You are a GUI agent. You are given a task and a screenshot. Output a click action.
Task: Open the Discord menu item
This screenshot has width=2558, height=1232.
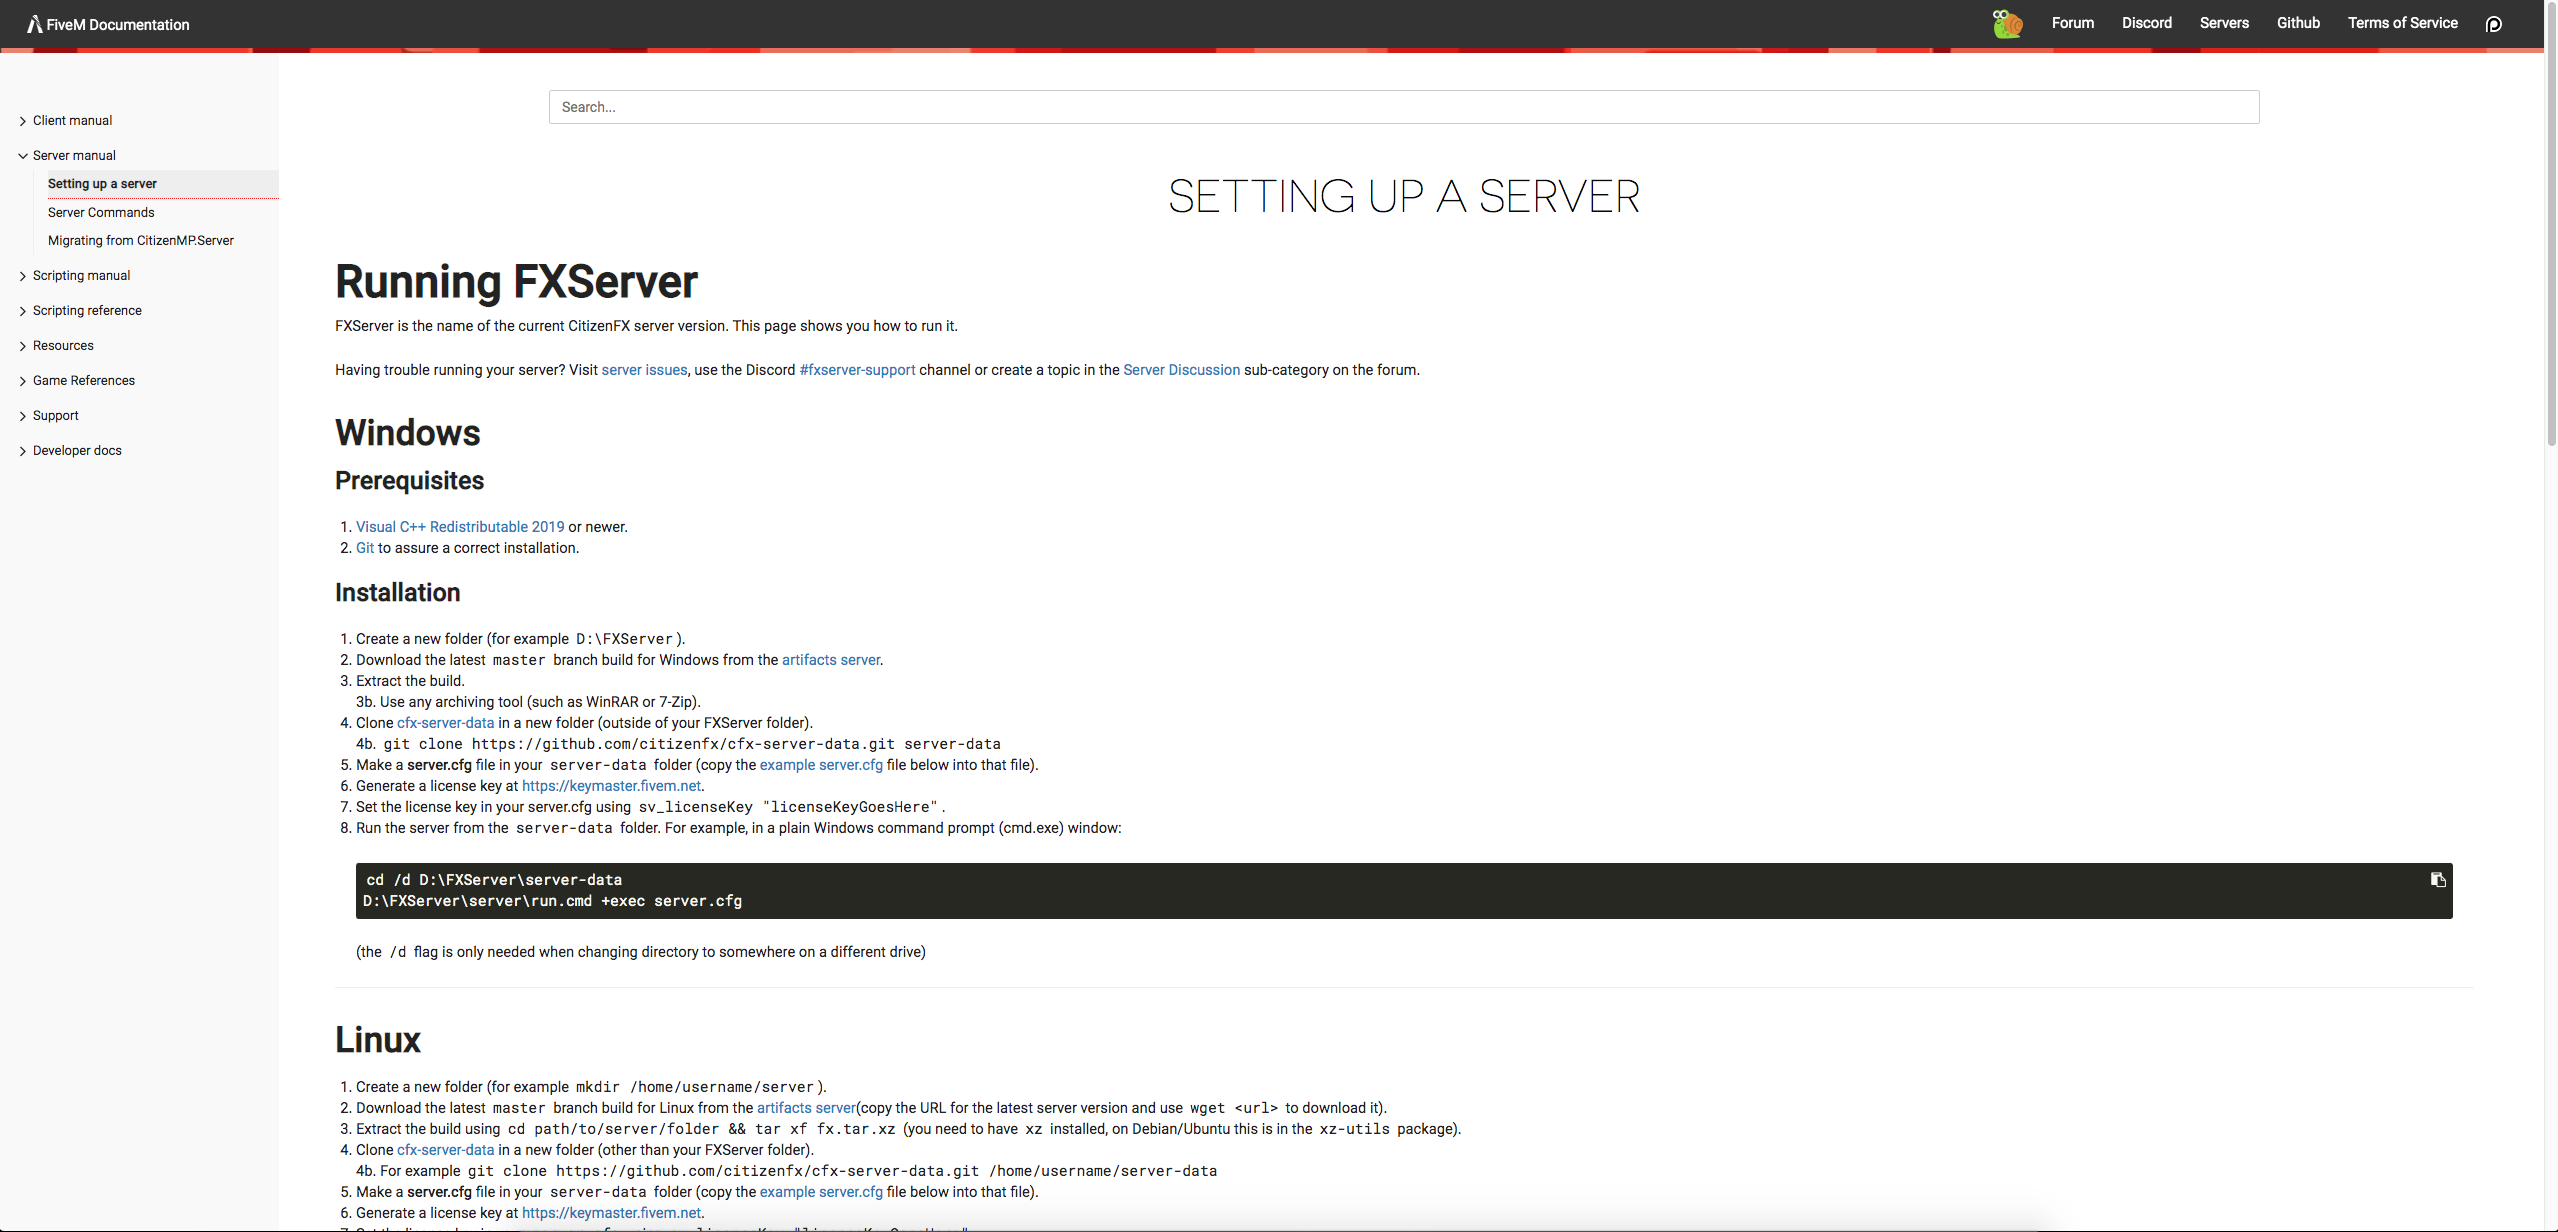click(2146, 23)
